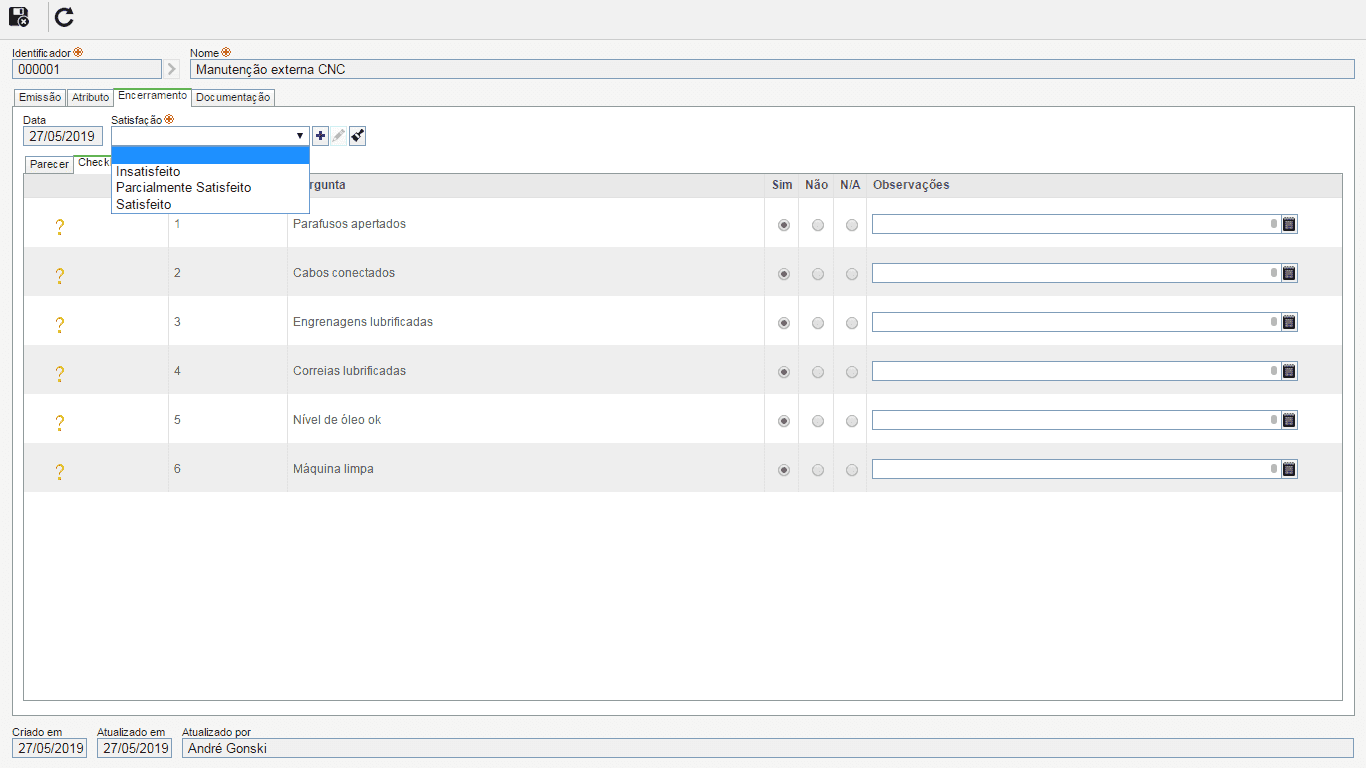Click in Observações field for Correias lubrificadas
1366x768 pixels.
pyautogui.click(x=1076, y=371)
